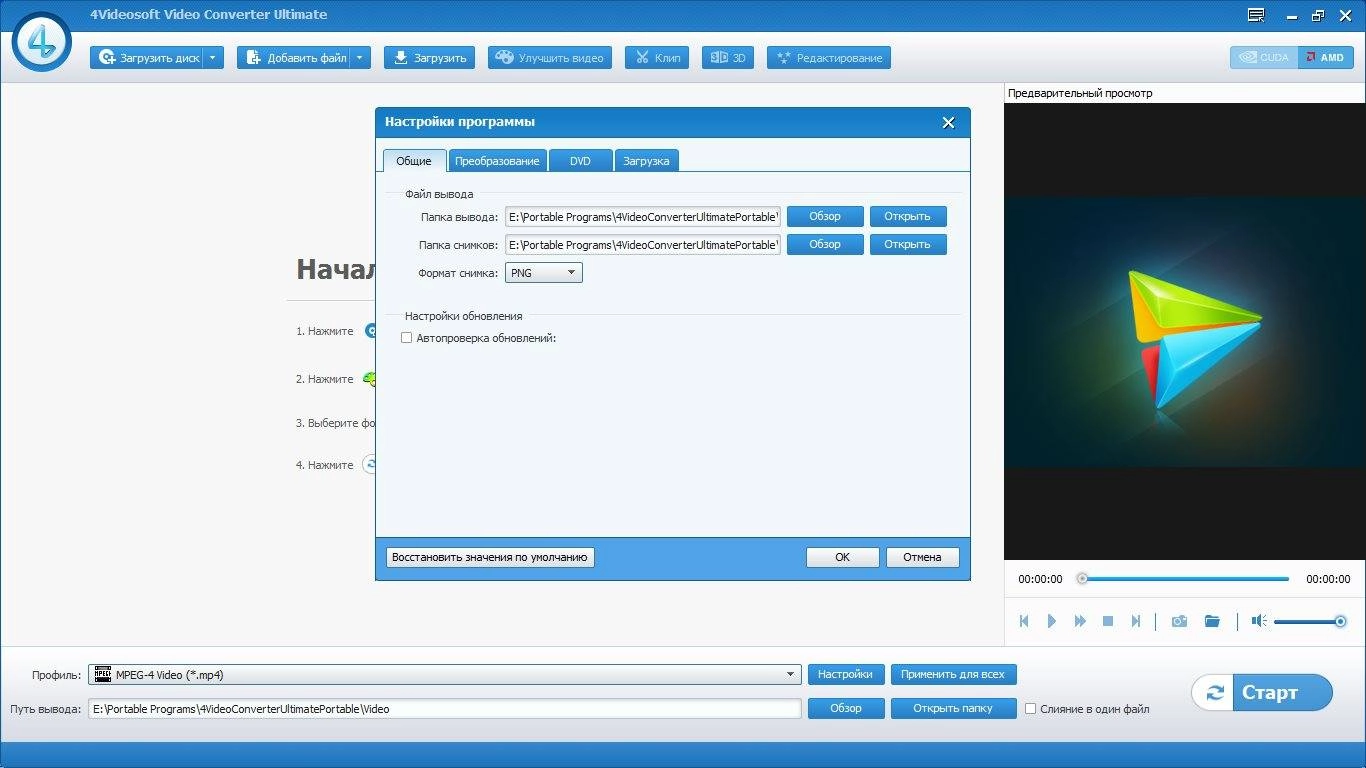1366x768 pixels.
Task: Click the fast forward icon
Action: point(1080,621)
